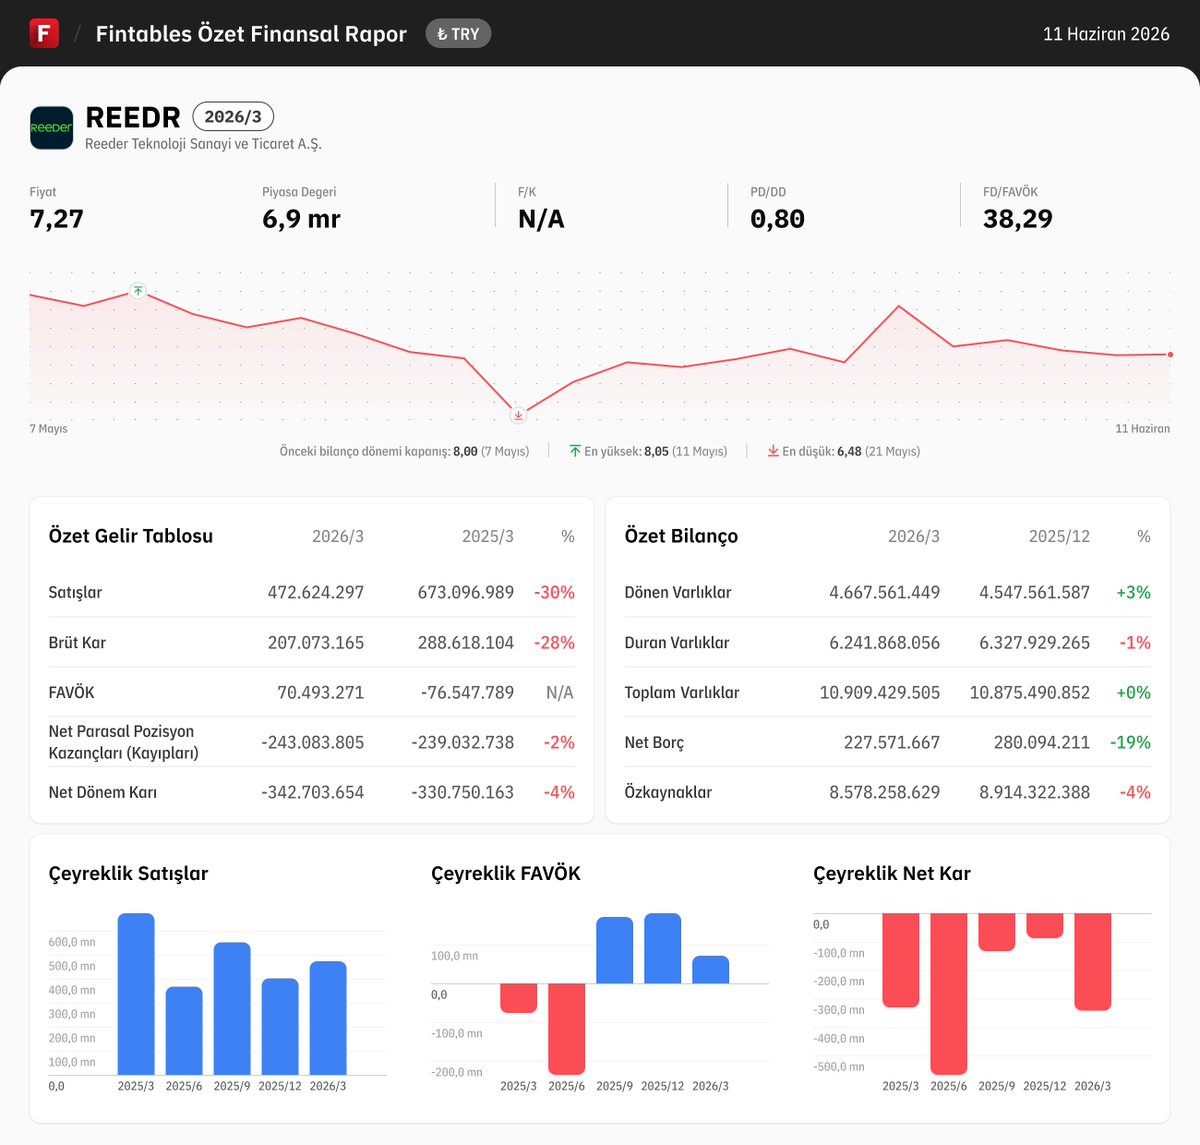Viewport: 1200px width, 1145px height.
Task: Click the -28% change for Brüt Kar
Action: pyautogui.click(x=554, y=642)
